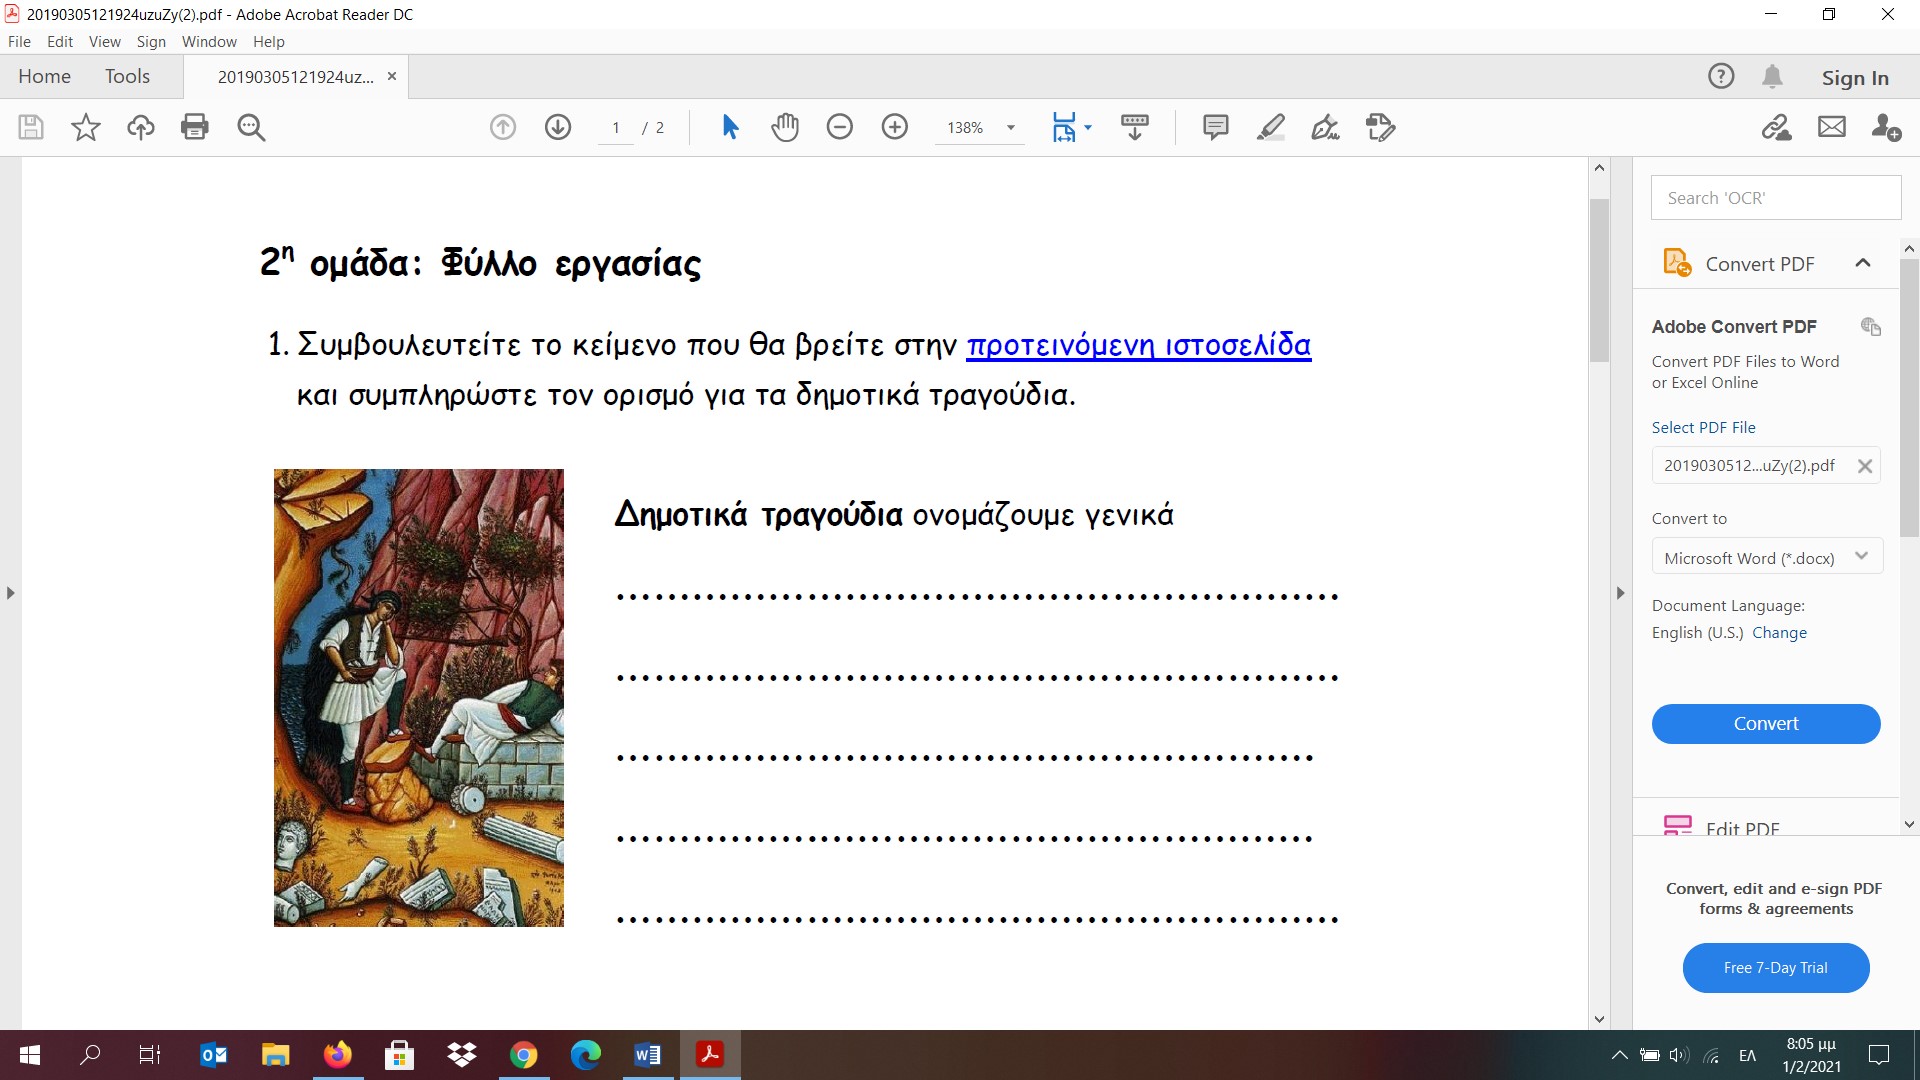Switch to the Tools tab
The image size is (1920, 1080).
click(x=127, y=76)
